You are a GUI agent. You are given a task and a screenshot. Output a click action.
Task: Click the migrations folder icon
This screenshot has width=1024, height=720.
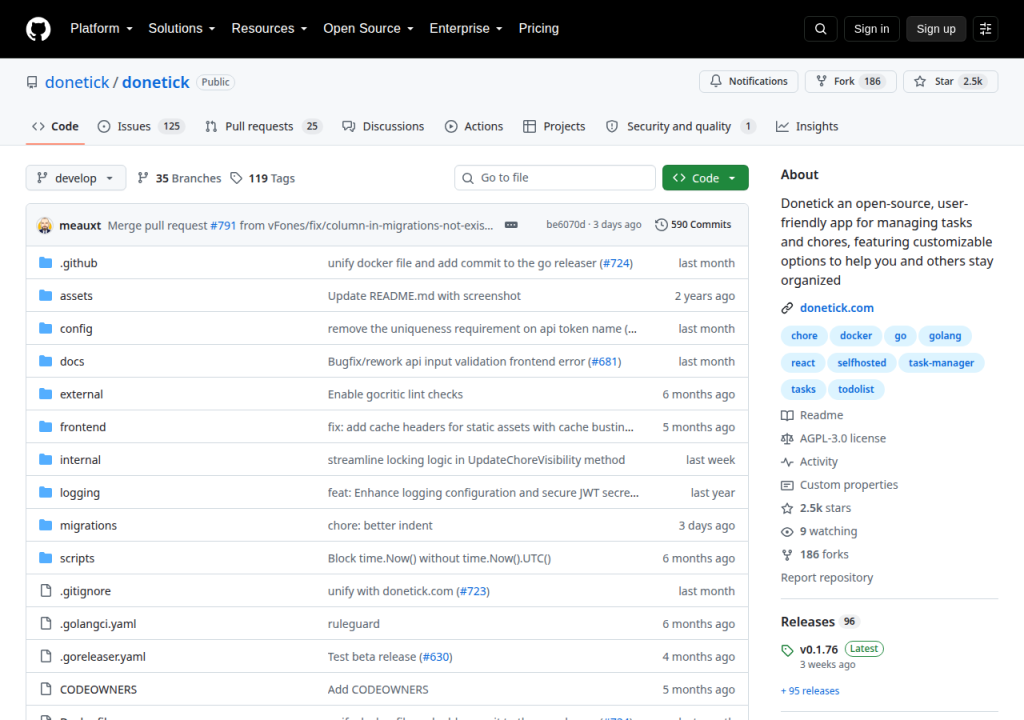tap(45, 525)
